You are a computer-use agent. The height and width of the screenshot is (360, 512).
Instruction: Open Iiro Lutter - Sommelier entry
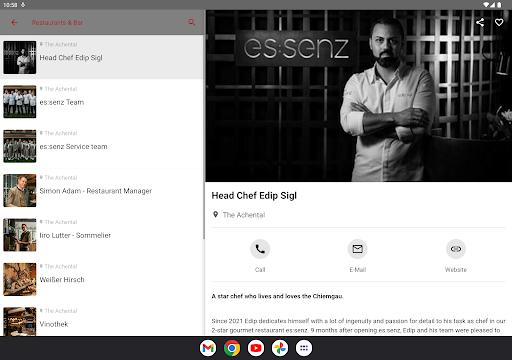pos(102,235)
